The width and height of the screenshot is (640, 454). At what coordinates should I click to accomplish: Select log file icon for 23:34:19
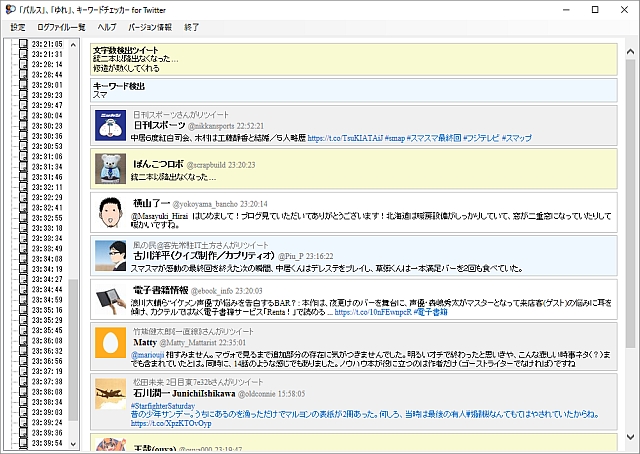[23, 269]
